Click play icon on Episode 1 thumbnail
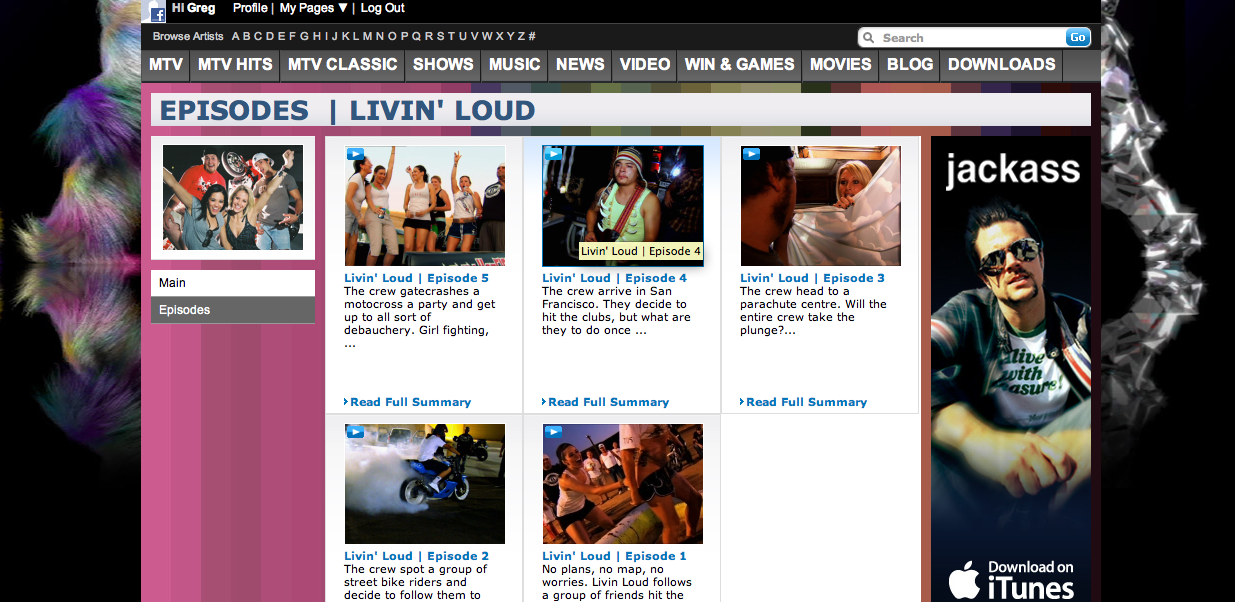The width and height of the screenshot is (1235, 602). [553, 432]
